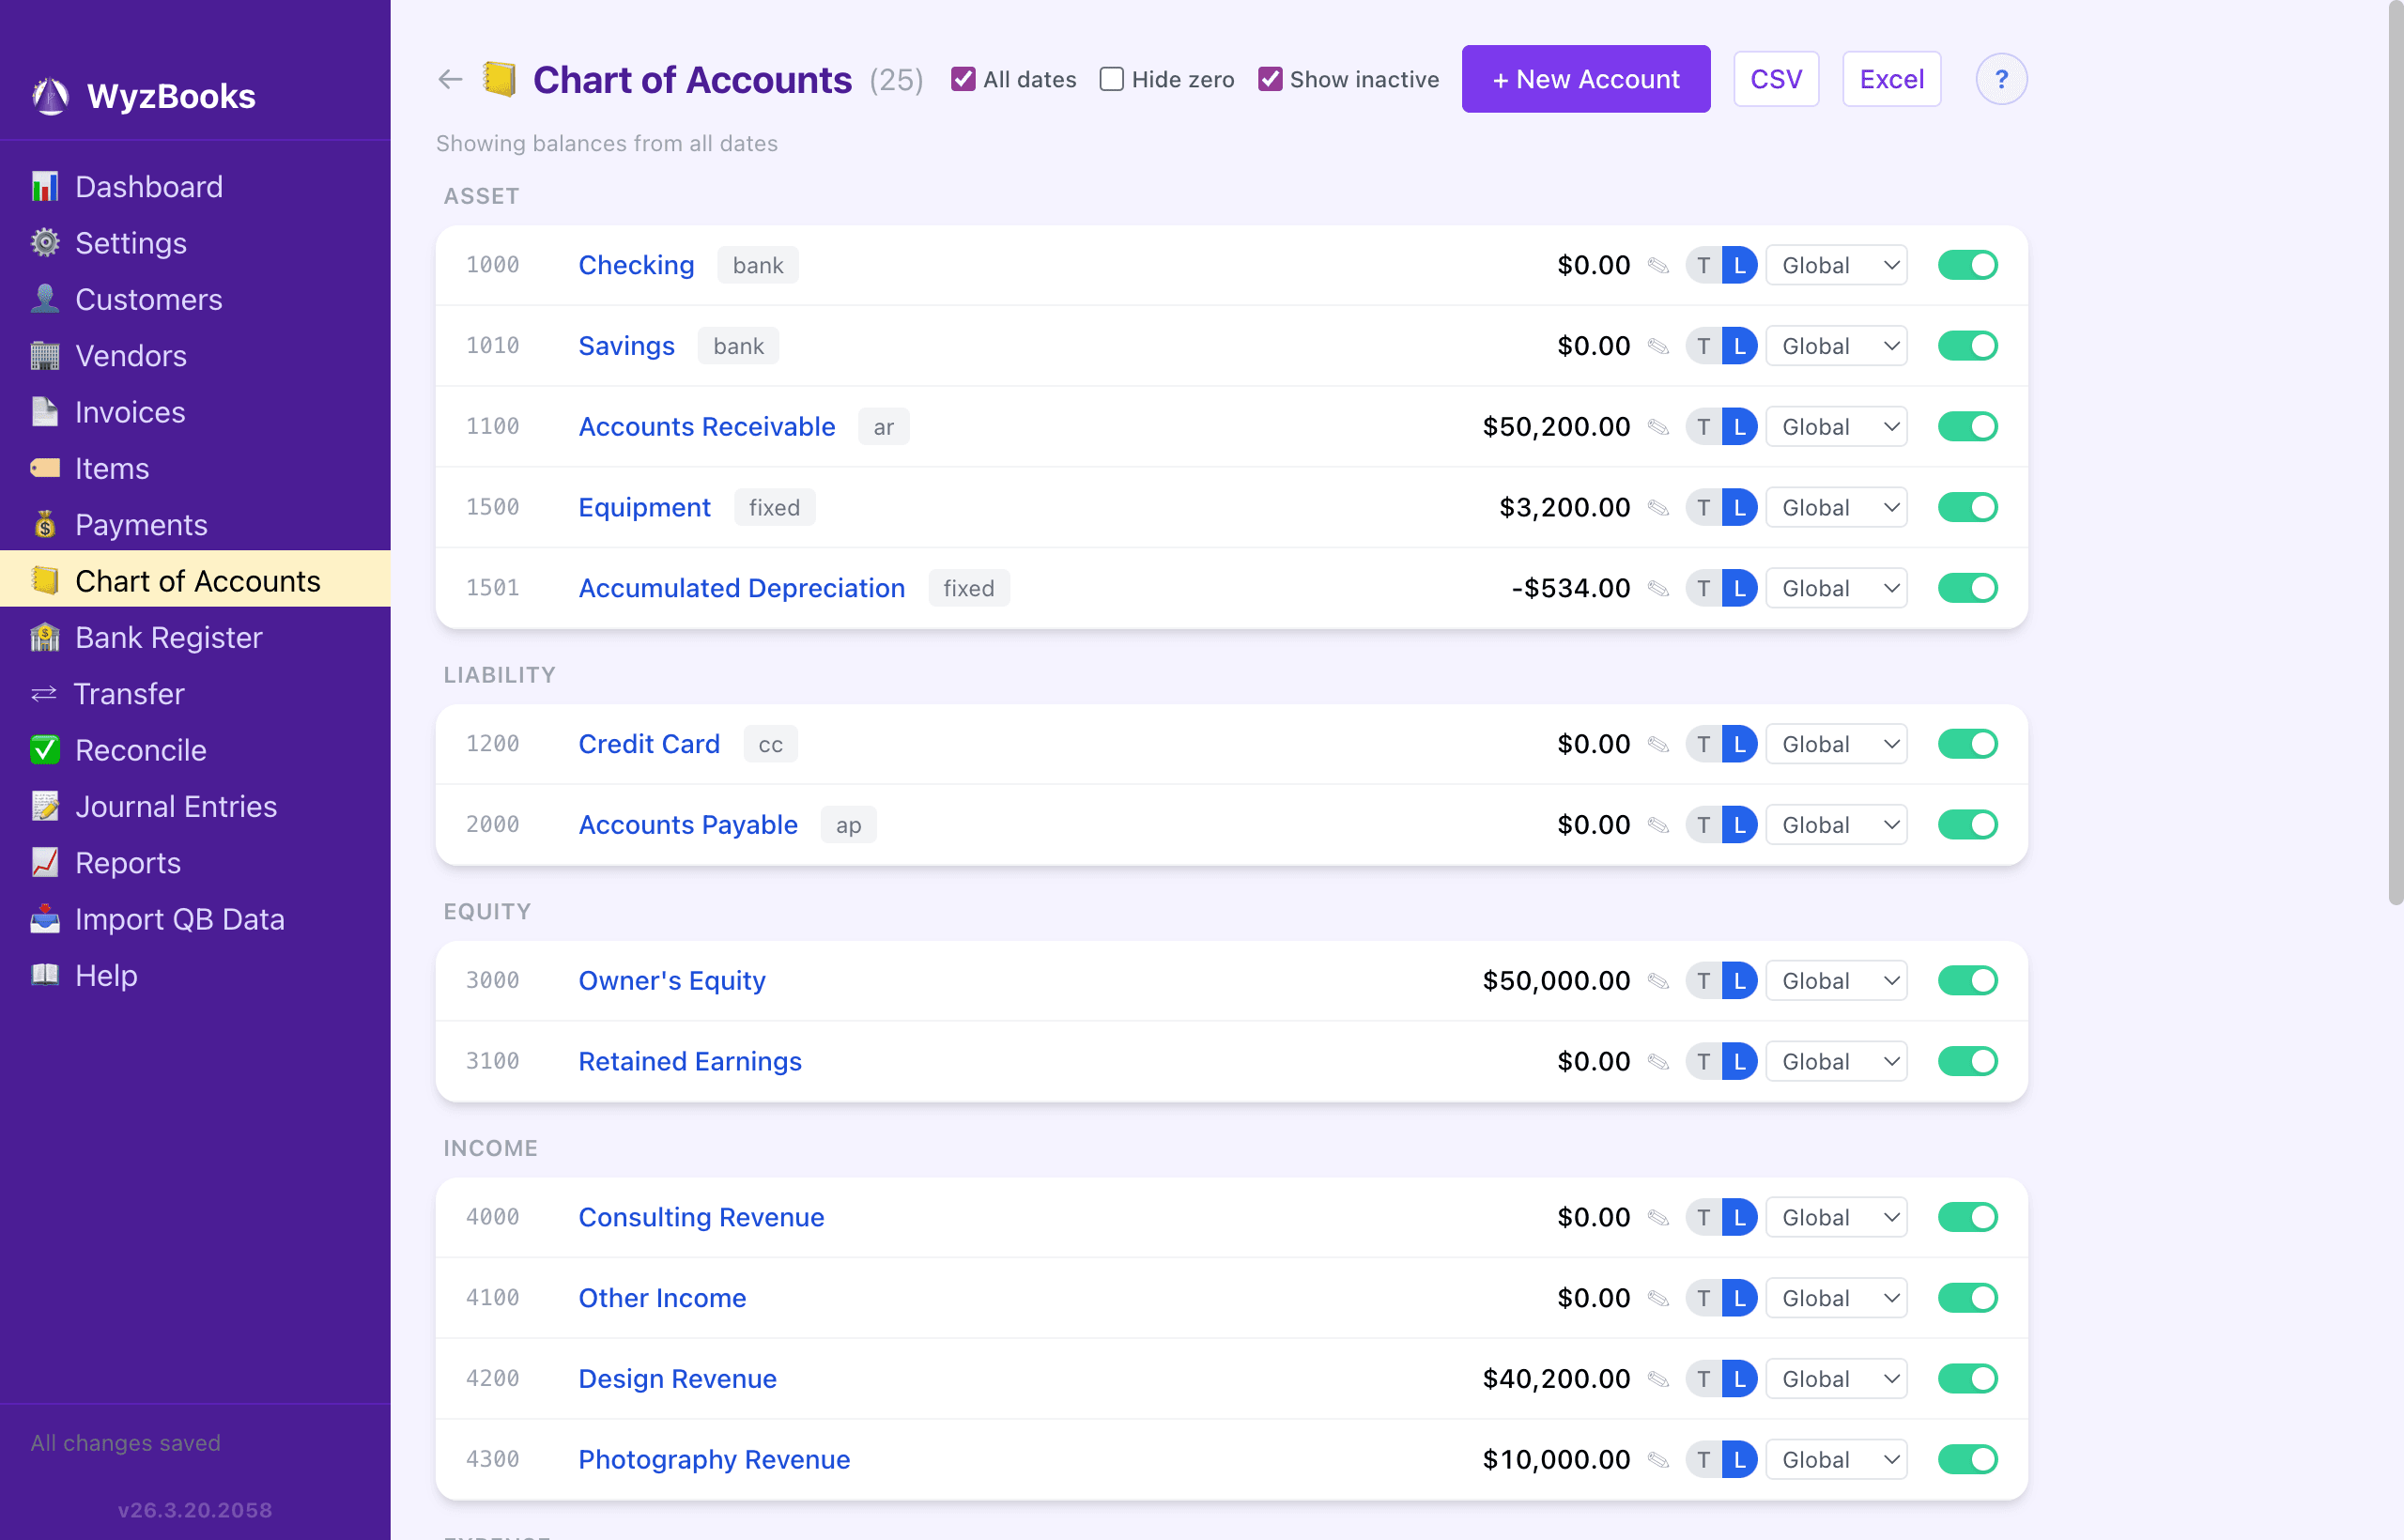Click the back arrow beside Chart of Accounts

click(x=449, y=79)
